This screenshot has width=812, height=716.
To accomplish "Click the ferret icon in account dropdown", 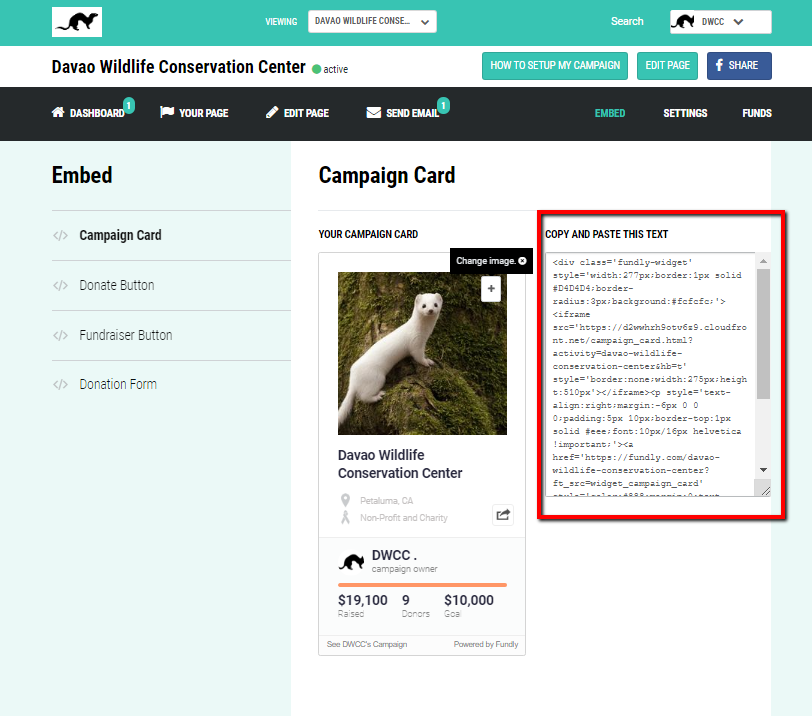I will click(683, 22).
